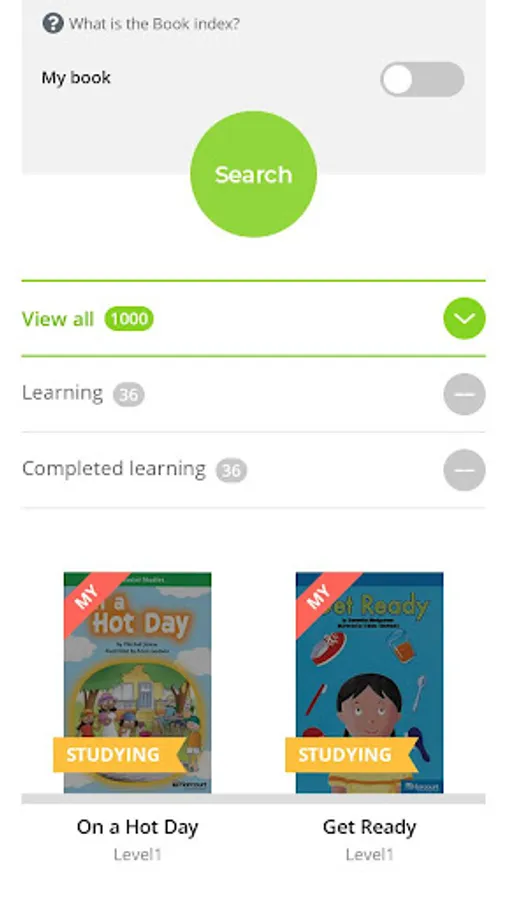506x900 pixels.
Task: Toggle the My book switch
Action: [422, 79]
